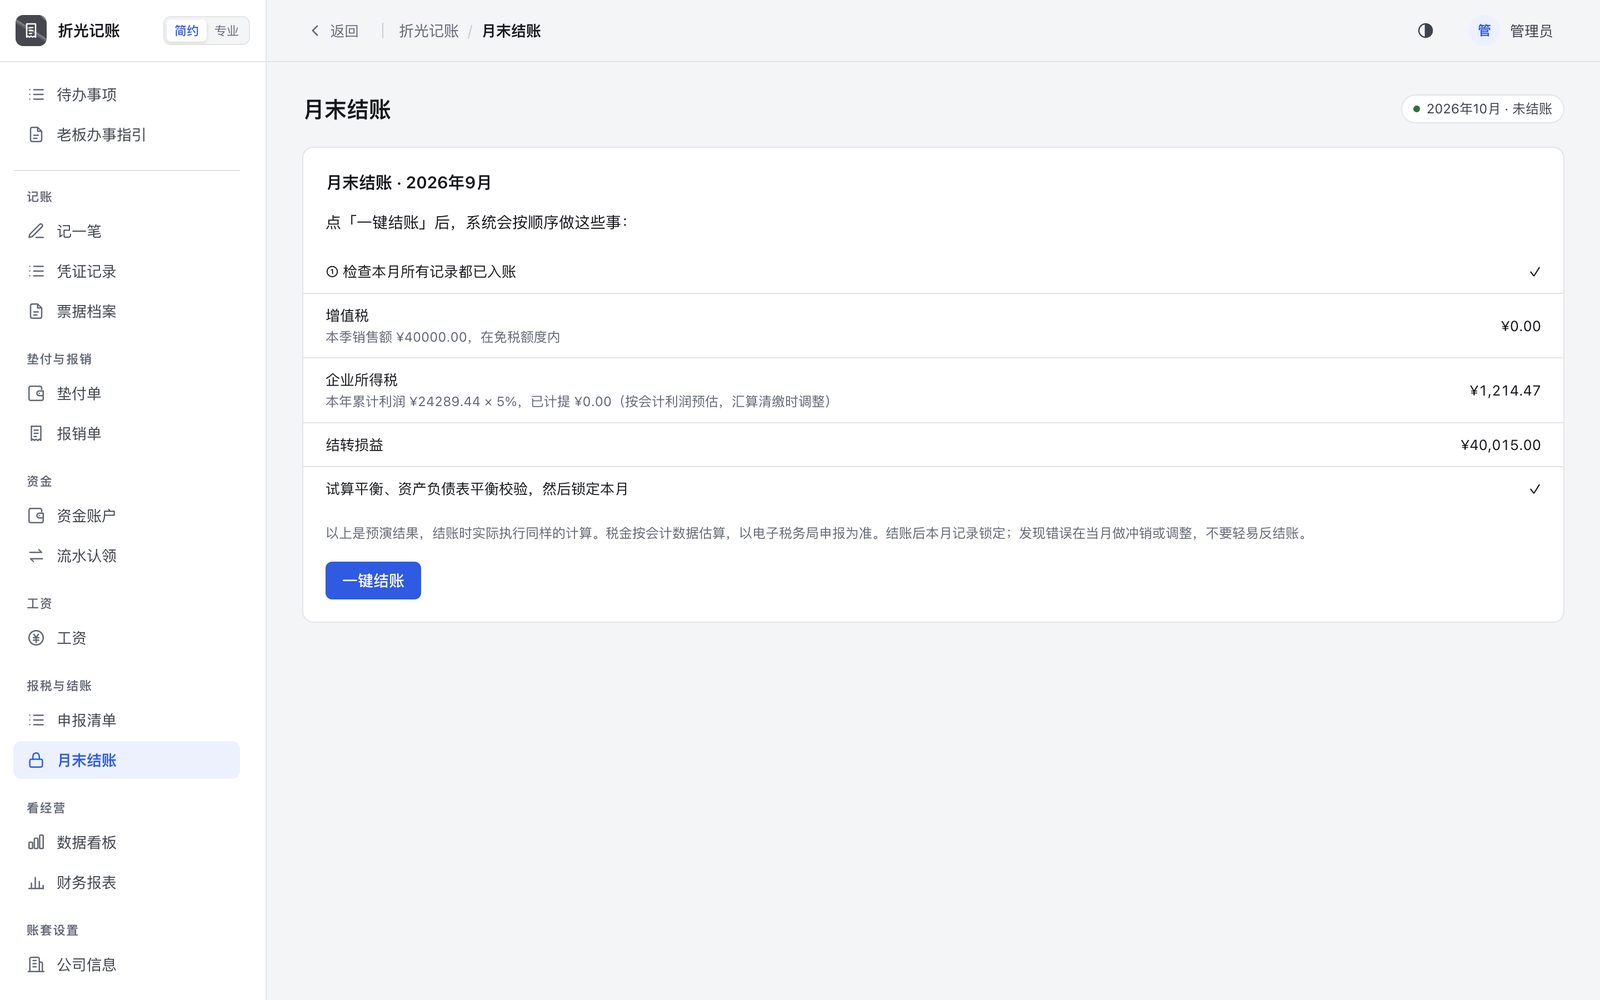
Task: Click the 财务报表 chart icon
Action: coord(36,882)
